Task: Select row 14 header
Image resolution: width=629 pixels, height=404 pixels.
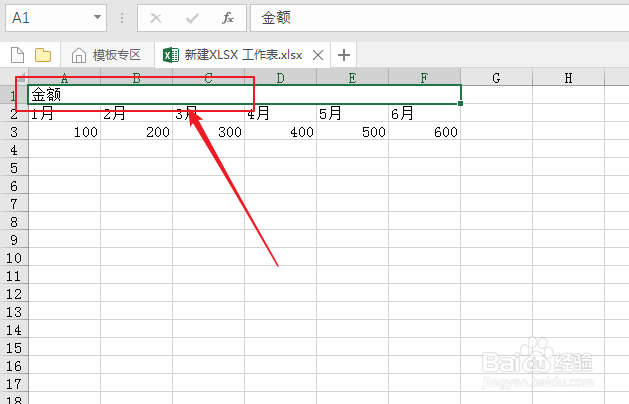Action: pos(14,330)
